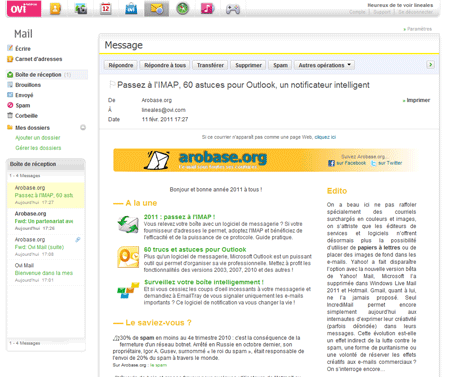Image resolution: width=450 pixels, height=377 pixels.
Task: Click the Twitter icon in the banner
Action: coord(374,163)
